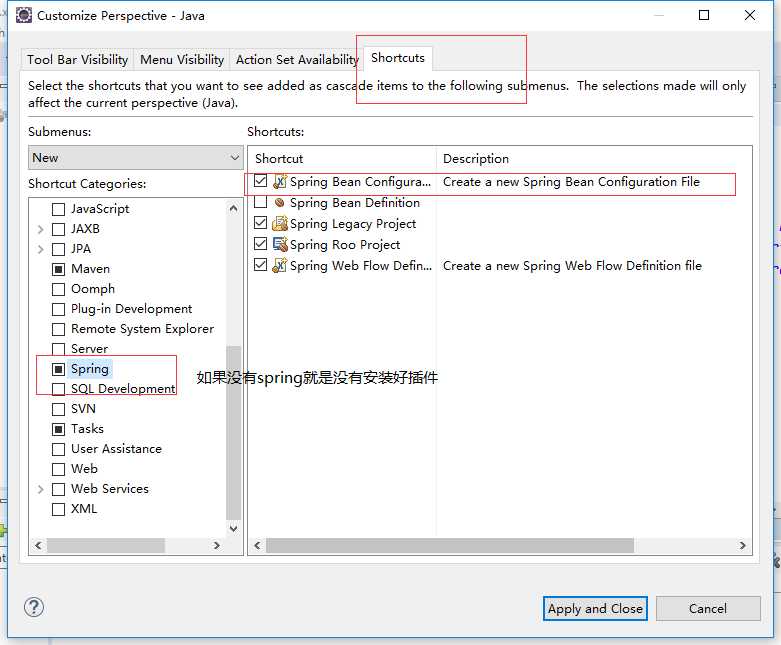Click the Spring Roo Project icon
The width and height of the screenshot is (781, 645).
coord(280,244)
